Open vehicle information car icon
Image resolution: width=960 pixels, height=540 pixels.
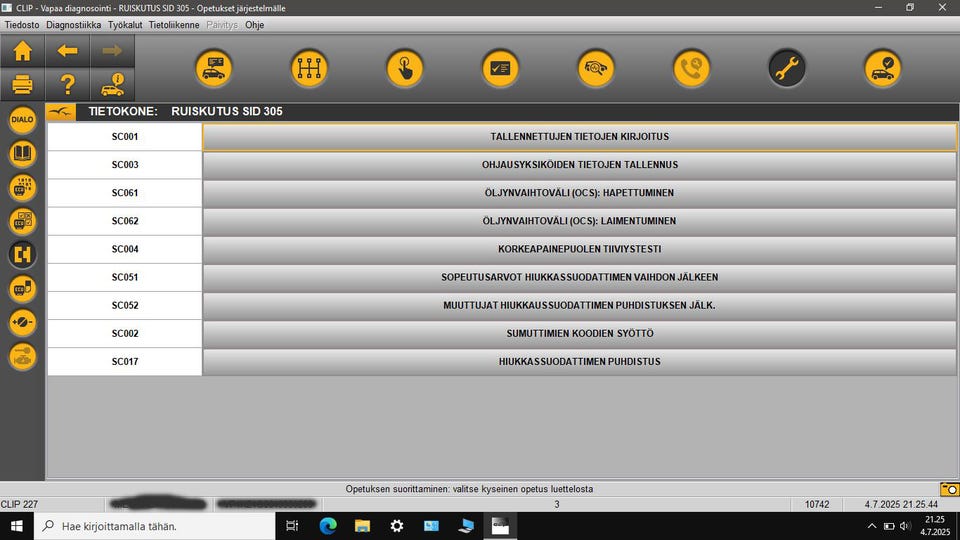(x=112, y=84)
